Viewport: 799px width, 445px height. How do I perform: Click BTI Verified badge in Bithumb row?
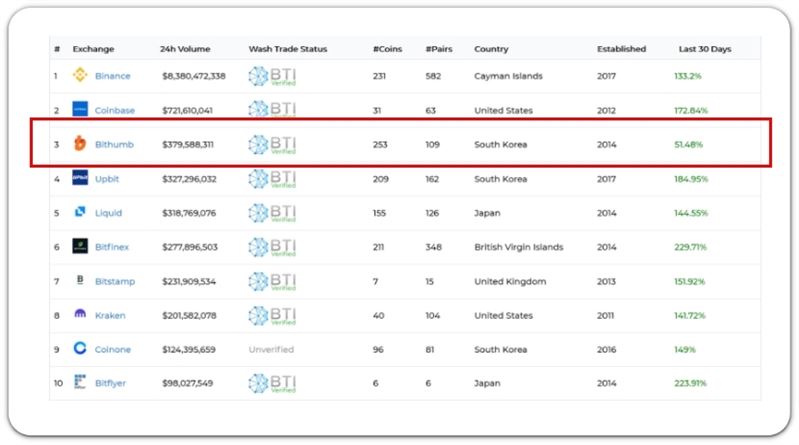(272, 145)
